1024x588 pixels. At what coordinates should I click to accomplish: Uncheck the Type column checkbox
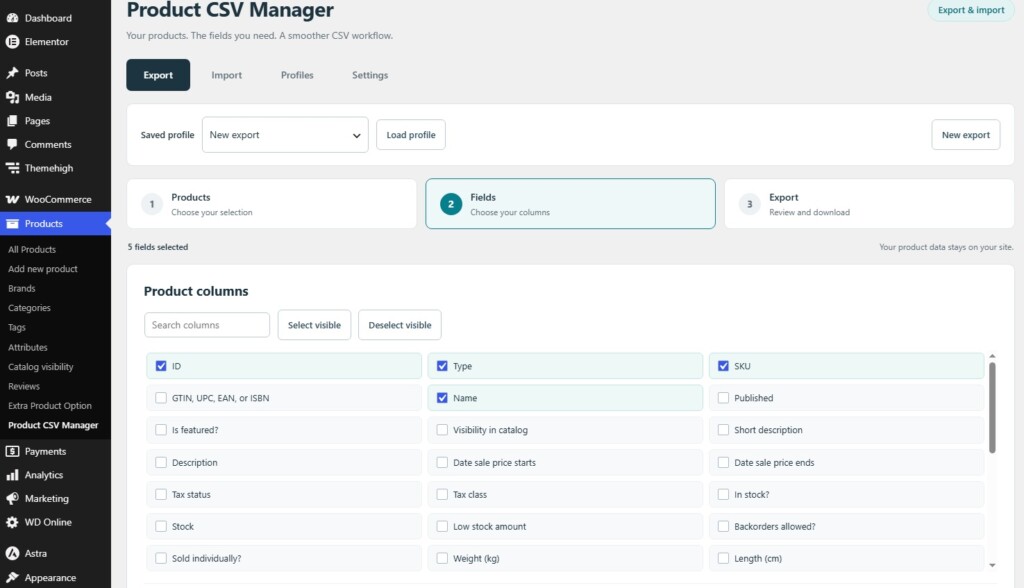pyautogui.click(x=442, y=366)
